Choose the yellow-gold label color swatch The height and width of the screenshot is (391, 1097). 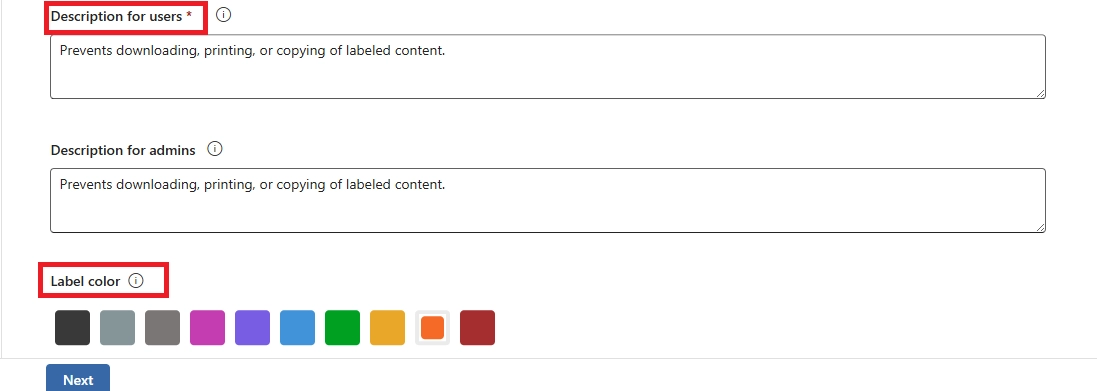pos(388,327)
